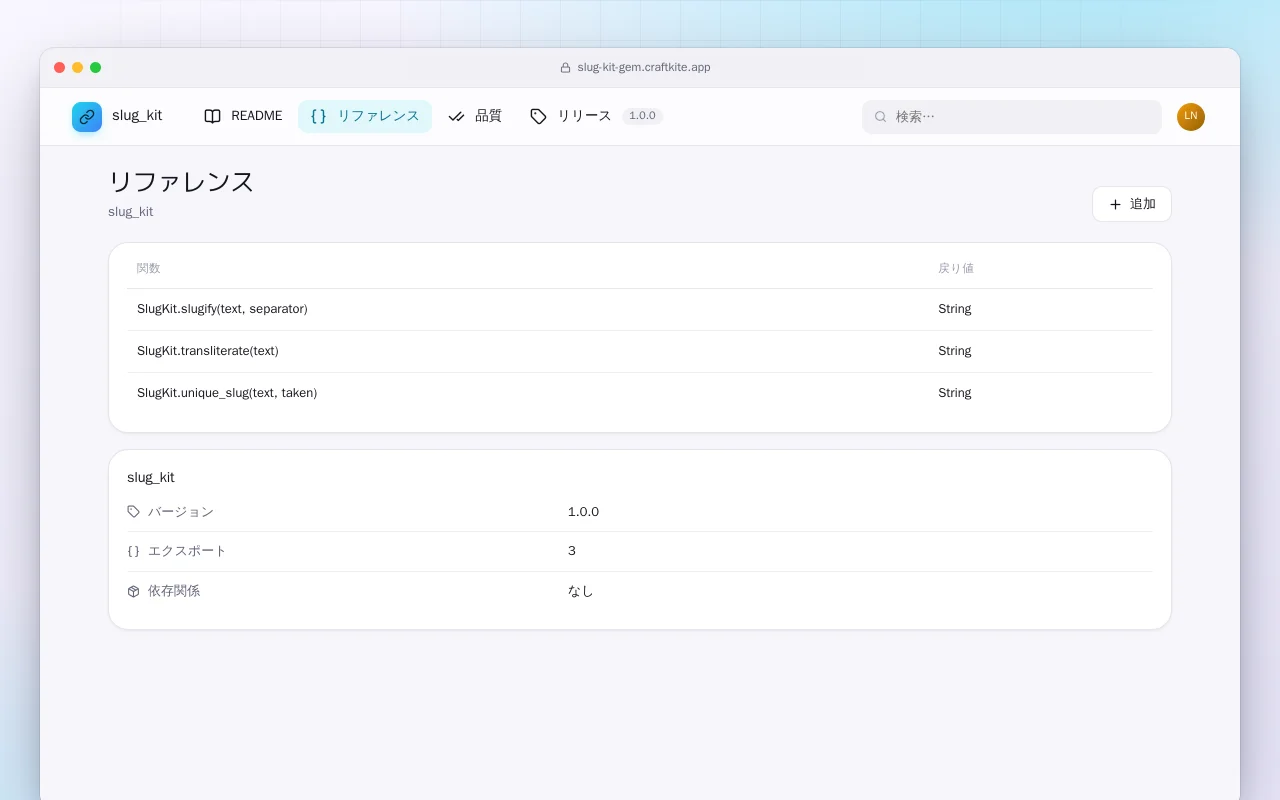The height and width of the screenshot is (800, 1280).
Task: Click the 1.0.0 version badge in navbar
Action: pyautogui.click(x=642, y=116)
